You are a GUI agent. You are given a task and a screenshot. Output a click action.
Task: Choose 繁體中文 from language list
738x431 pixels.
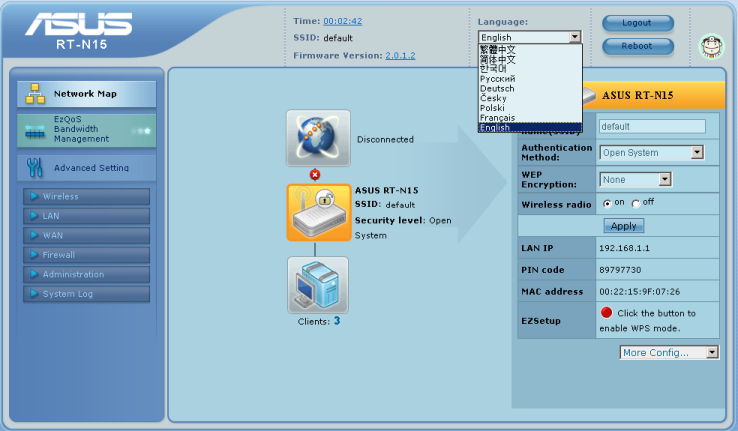(x=530, y=49)
